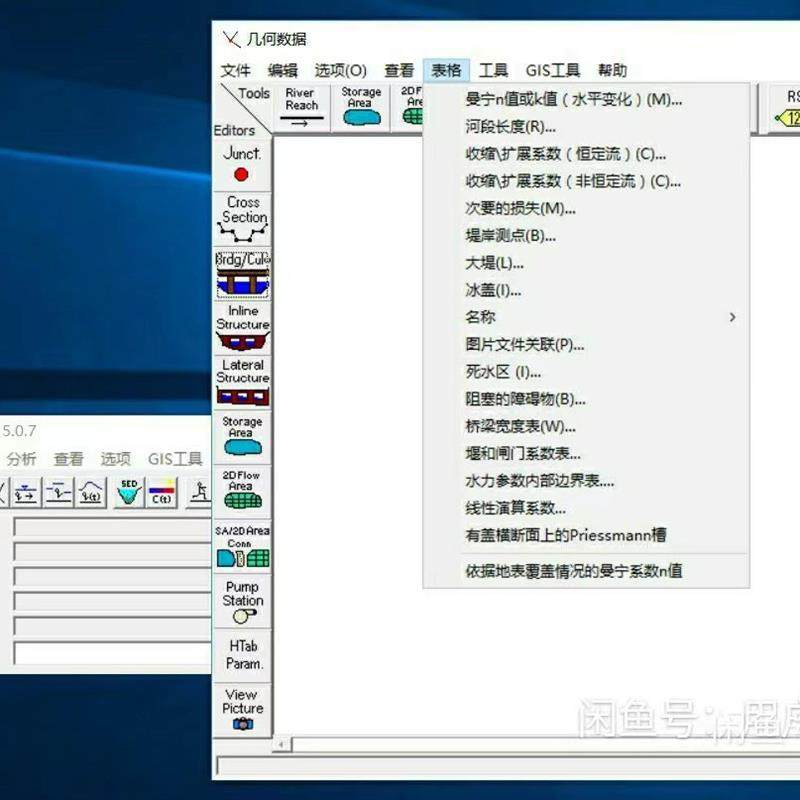The image size is (800, 800).
Task: Select Storage Area tool in Tools row
Action: coord(361,108)
